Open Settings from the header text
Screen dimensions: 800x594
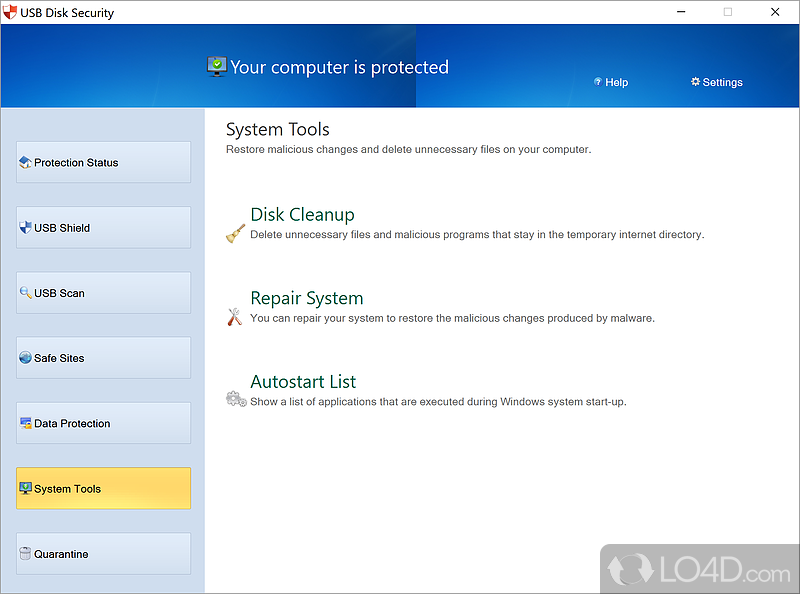click(723, 82)
